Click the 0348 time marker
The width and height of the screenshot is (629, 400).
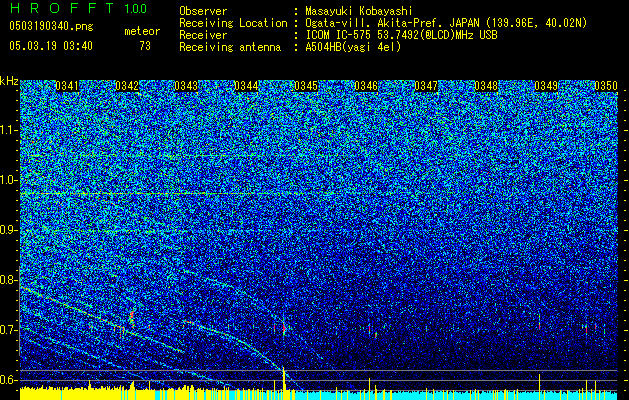pyautogui.click(x=486, y=86)
